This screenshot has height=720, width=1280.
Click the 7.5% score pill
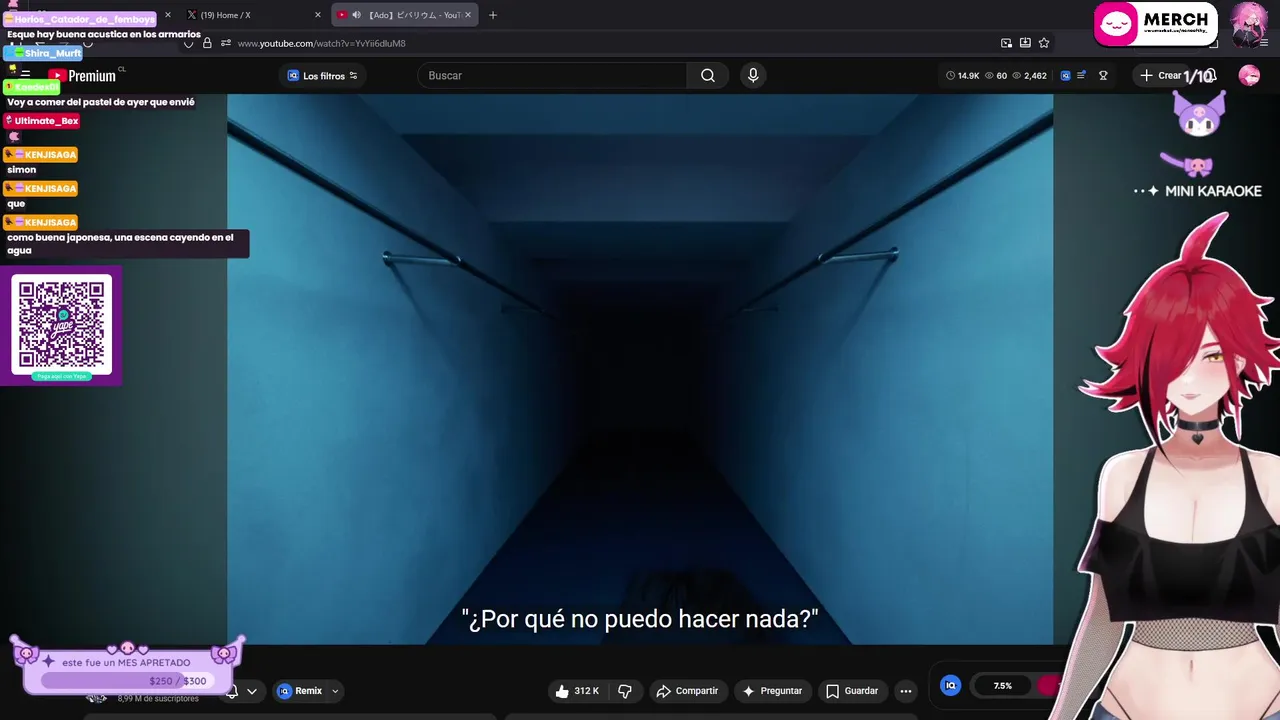[x=1003, y=686]
